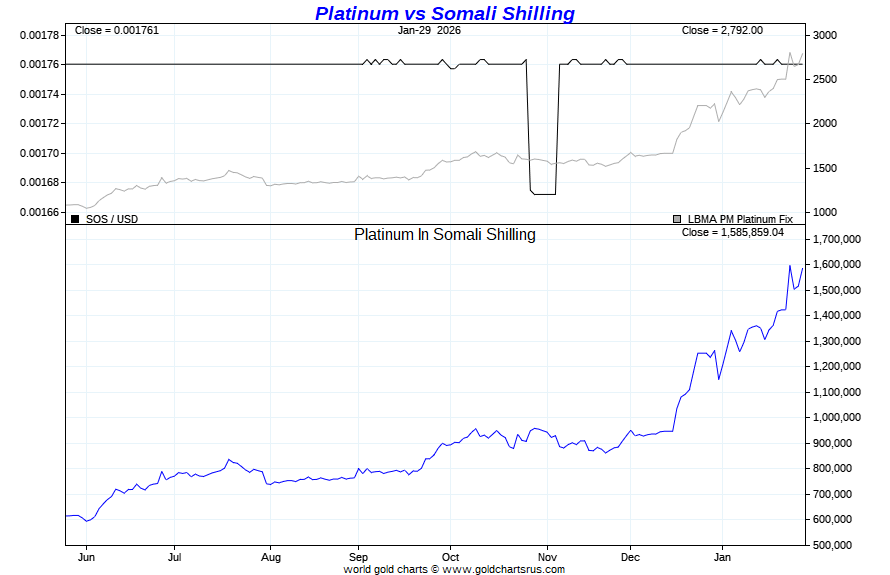
Task: Click the 0.00174 left axis label
Action: pos(39,94)
